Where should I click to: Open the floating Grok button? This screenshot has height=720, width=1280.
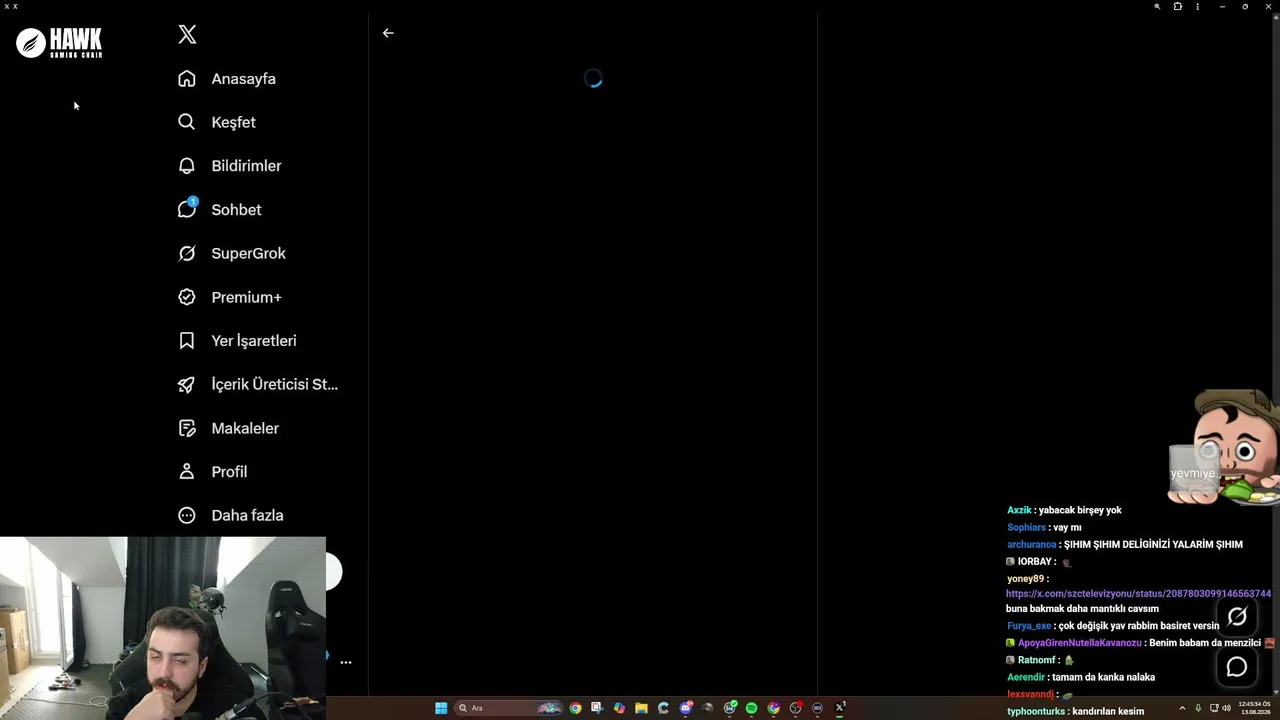1237,617
